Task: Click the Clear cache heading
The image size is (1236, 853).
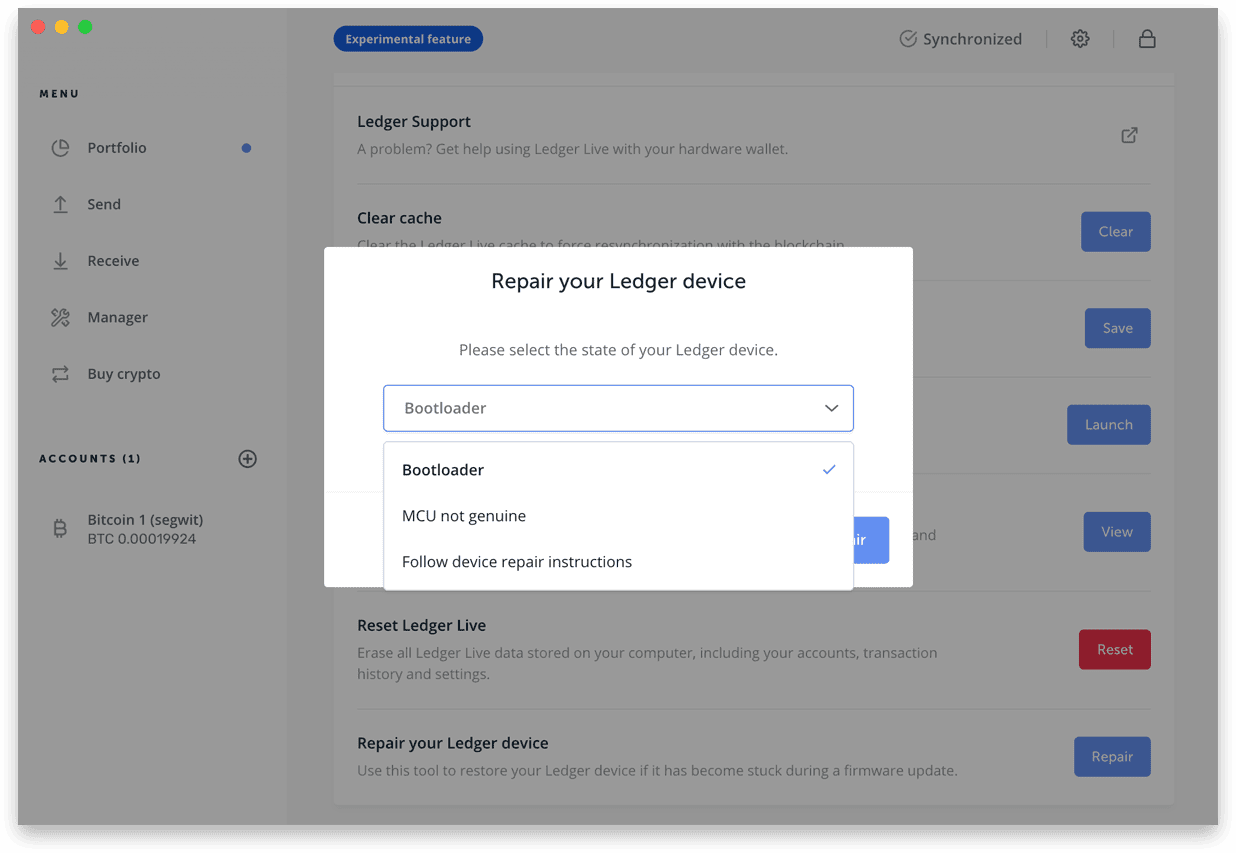Action: pyautogui.click(x=399, y=218)
